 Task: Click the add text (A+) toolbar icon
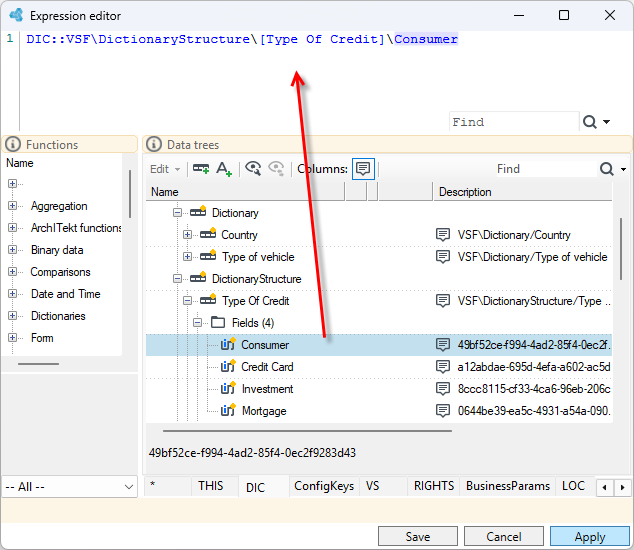point(224,169)
